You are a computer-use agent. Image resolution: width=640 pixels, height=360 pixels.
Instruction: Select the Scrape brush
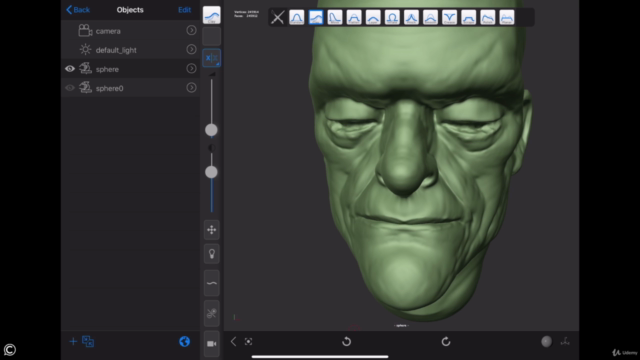(469, 18)
